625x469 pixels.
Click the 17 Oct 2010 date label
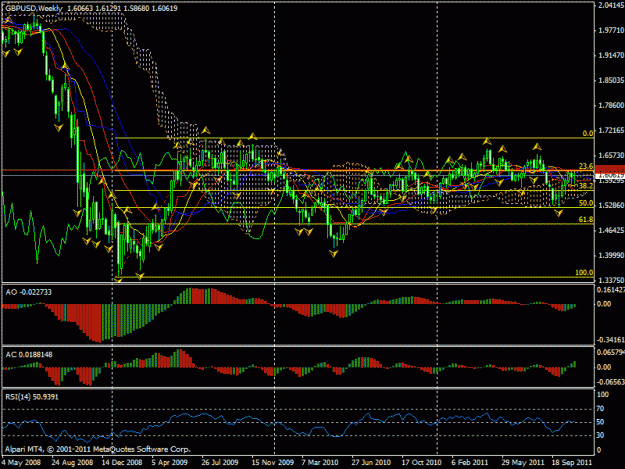tap(421, 463)
